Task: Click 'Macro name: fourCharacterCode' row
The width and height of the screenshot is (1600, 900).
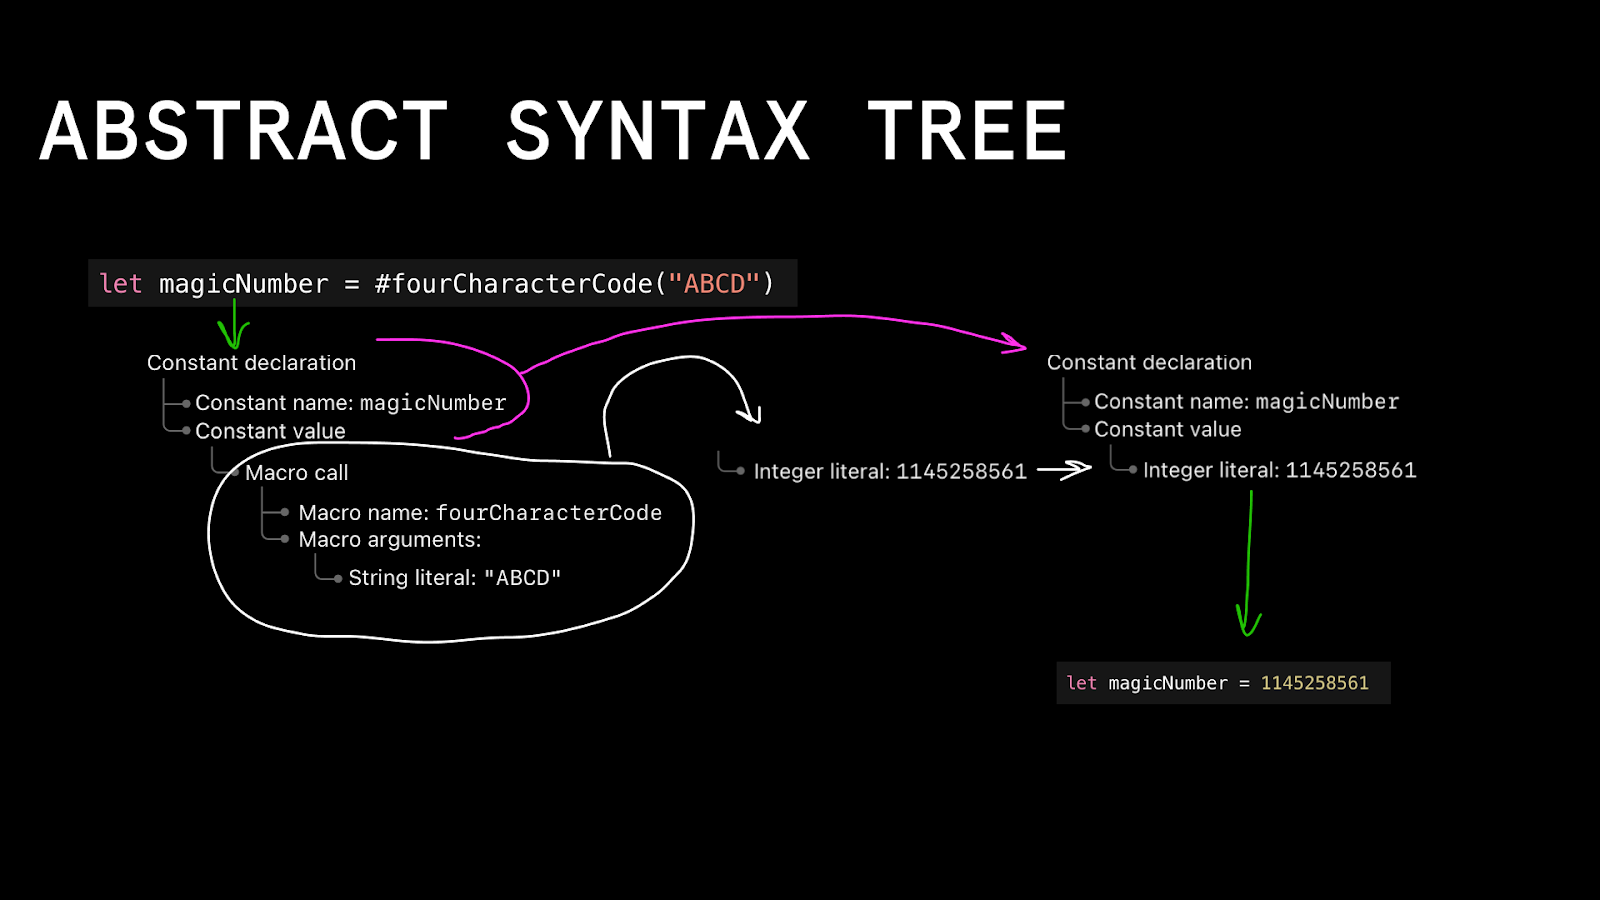Action: point(480,513)
